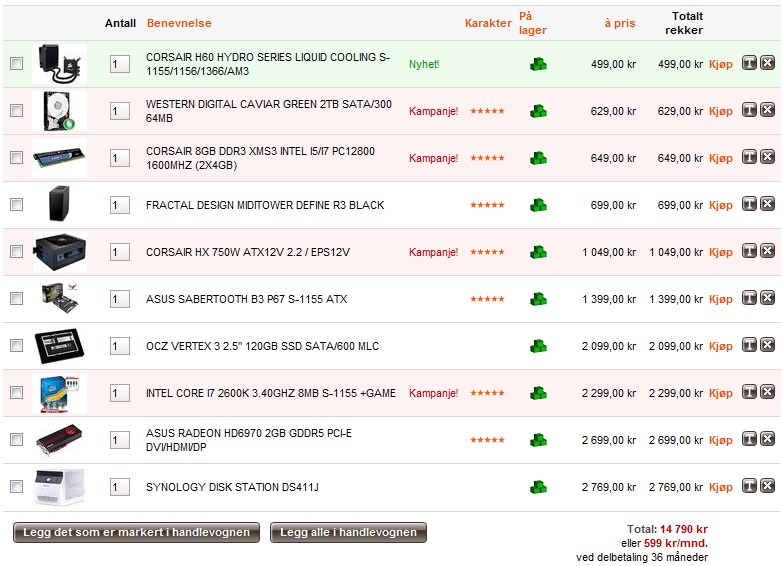The width and height of the screenshot is (782, 566).
Task: Click T icon for Intel Core i7 row
Action: pos(749,392)
